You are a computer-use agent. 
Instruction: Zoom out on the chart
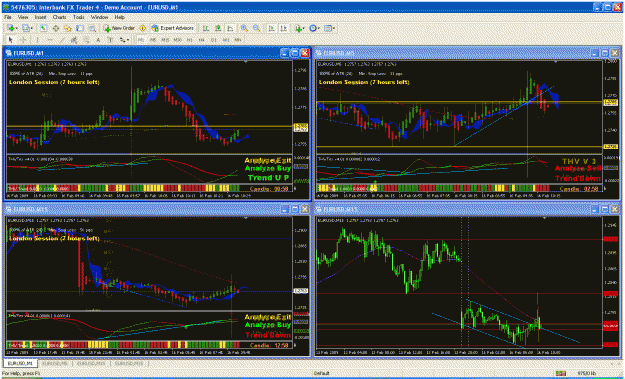[x=256, y=28]
